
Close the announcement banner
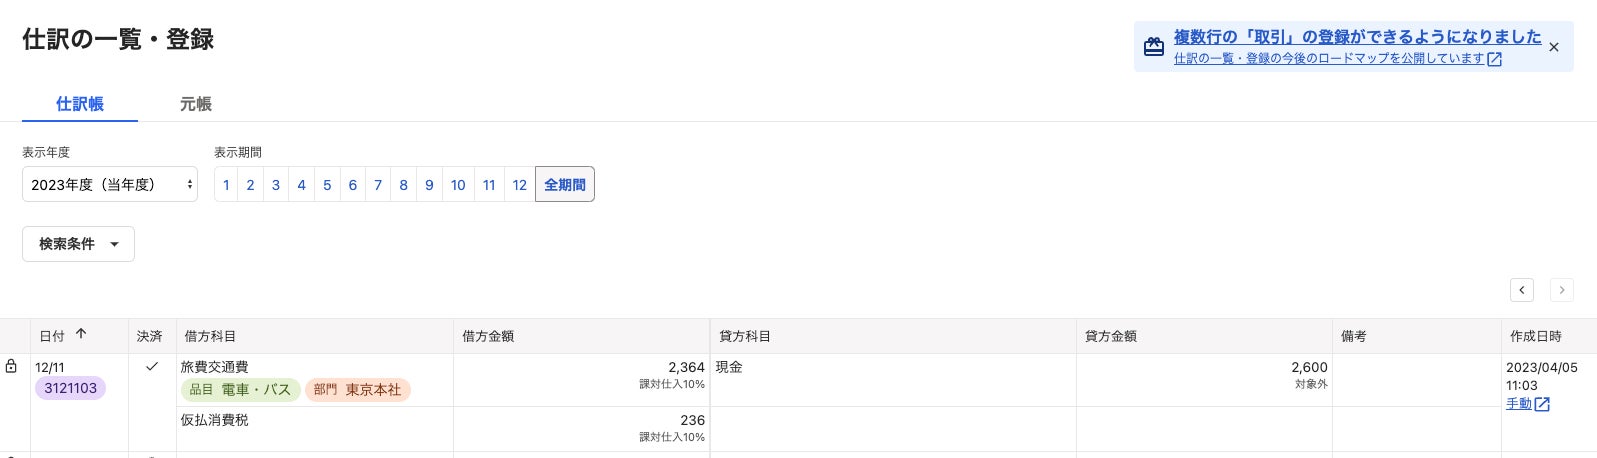coord(1553,47)
